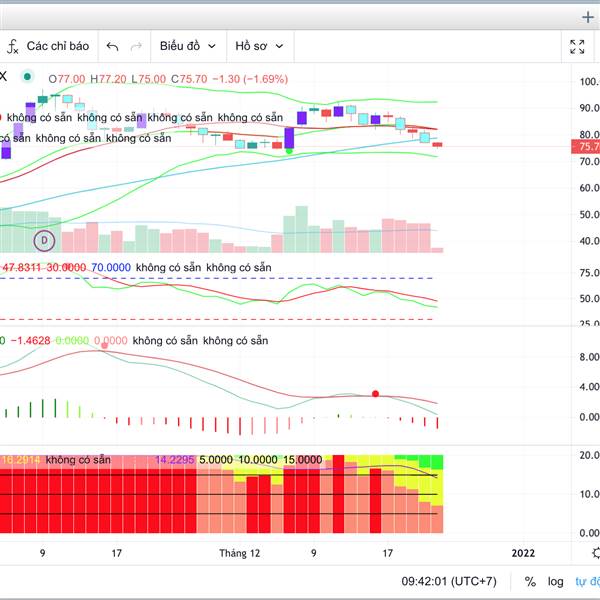Toggle fullscreen chart mode icon
This screenshot has height=600, width=600.
coord(577,47)
